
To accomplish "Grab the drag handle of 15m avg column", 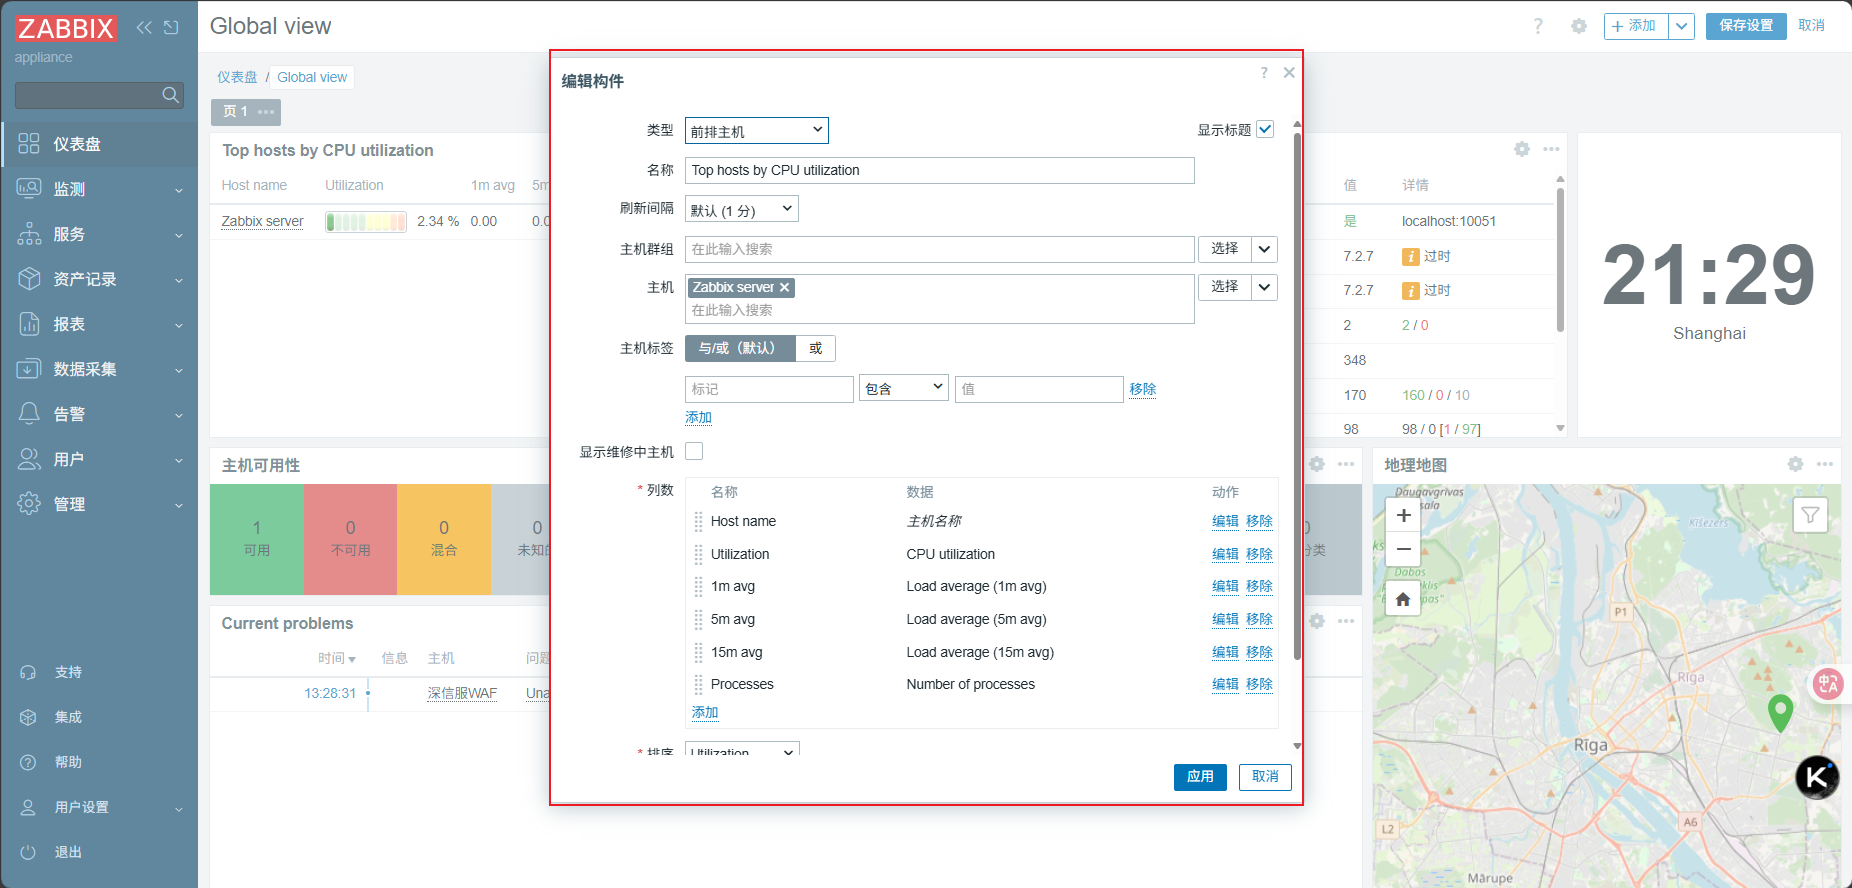I will tap(698, 652).
